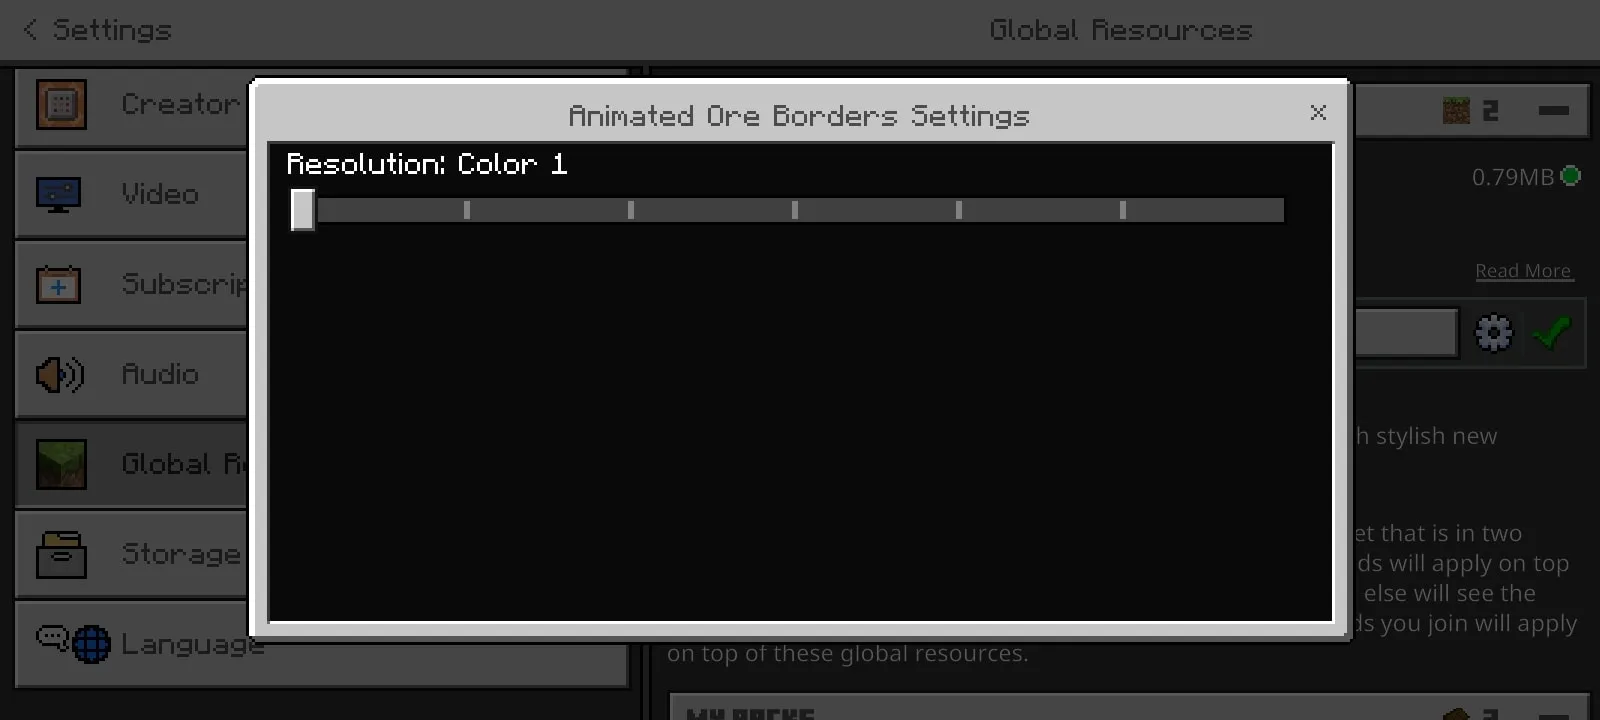Open Subscriptions calendar icon
Image resolution: width=1600 pixels, height=720 pixels.
[x=59, y=284]
